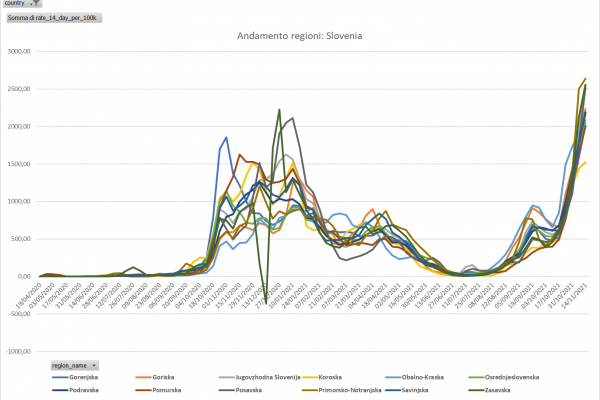Viewport: 600px width, 400px height.
Task: Pick the Pomurska legend entry
Action: (158, 390)
